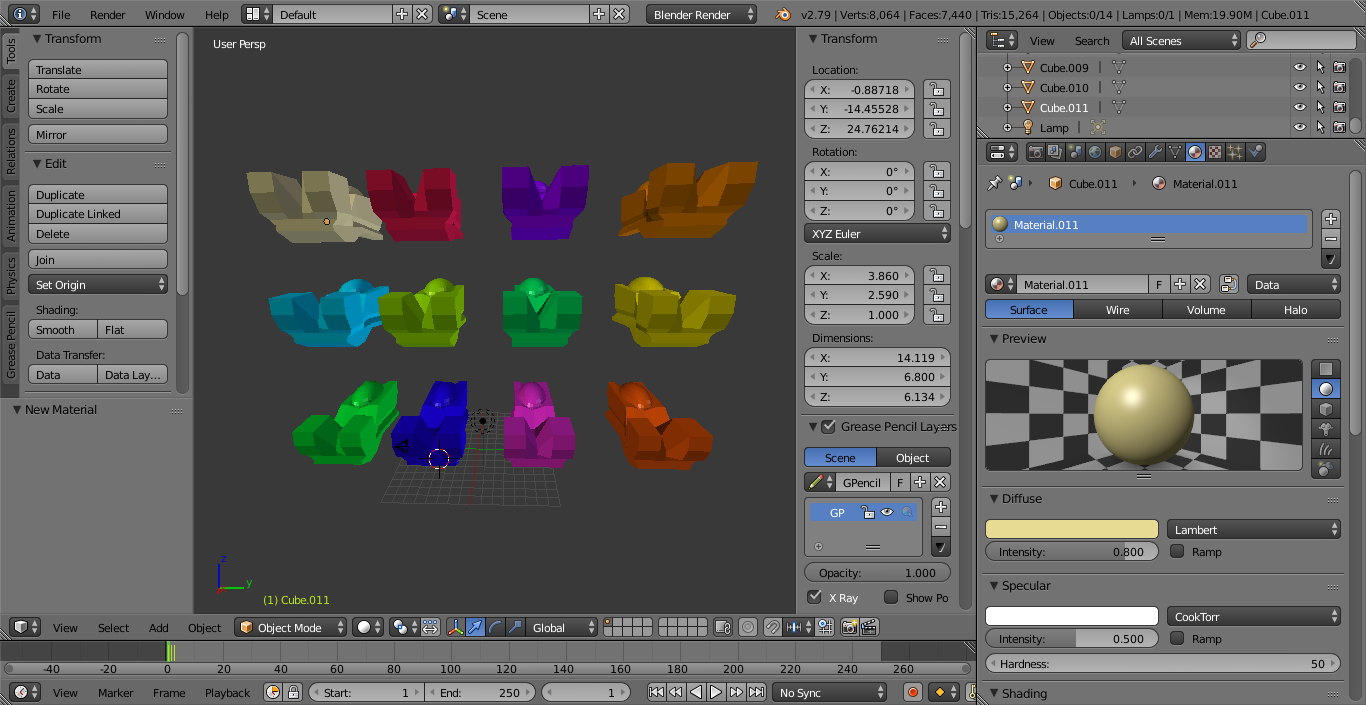Click the Smooth shading button
The height and width of the screenshot is (705, 1366).
coord(63,329)
